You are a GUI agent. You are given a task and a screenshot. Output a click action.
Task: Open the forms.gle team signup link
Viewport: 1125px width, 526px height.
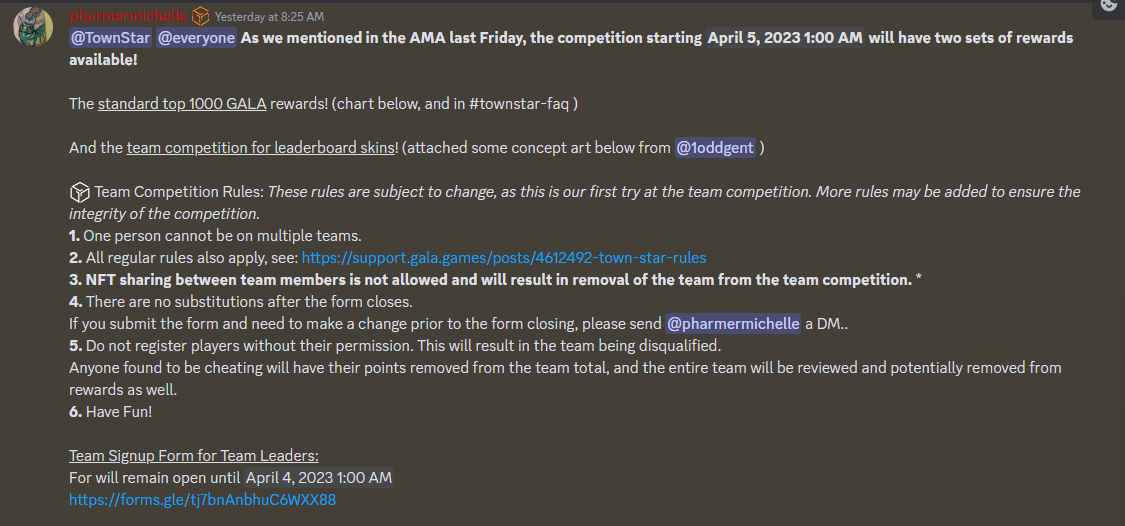click(x=202, y=499)
